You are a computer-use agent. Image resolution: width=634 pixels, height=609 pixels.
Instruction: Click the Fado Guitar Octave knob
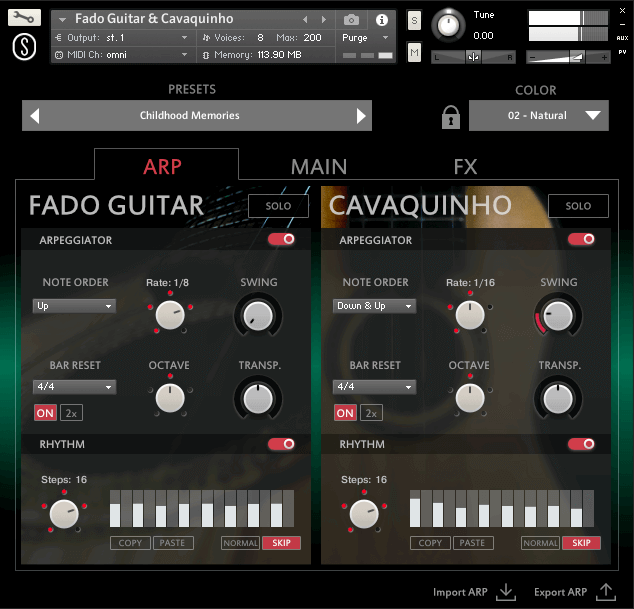170,398
